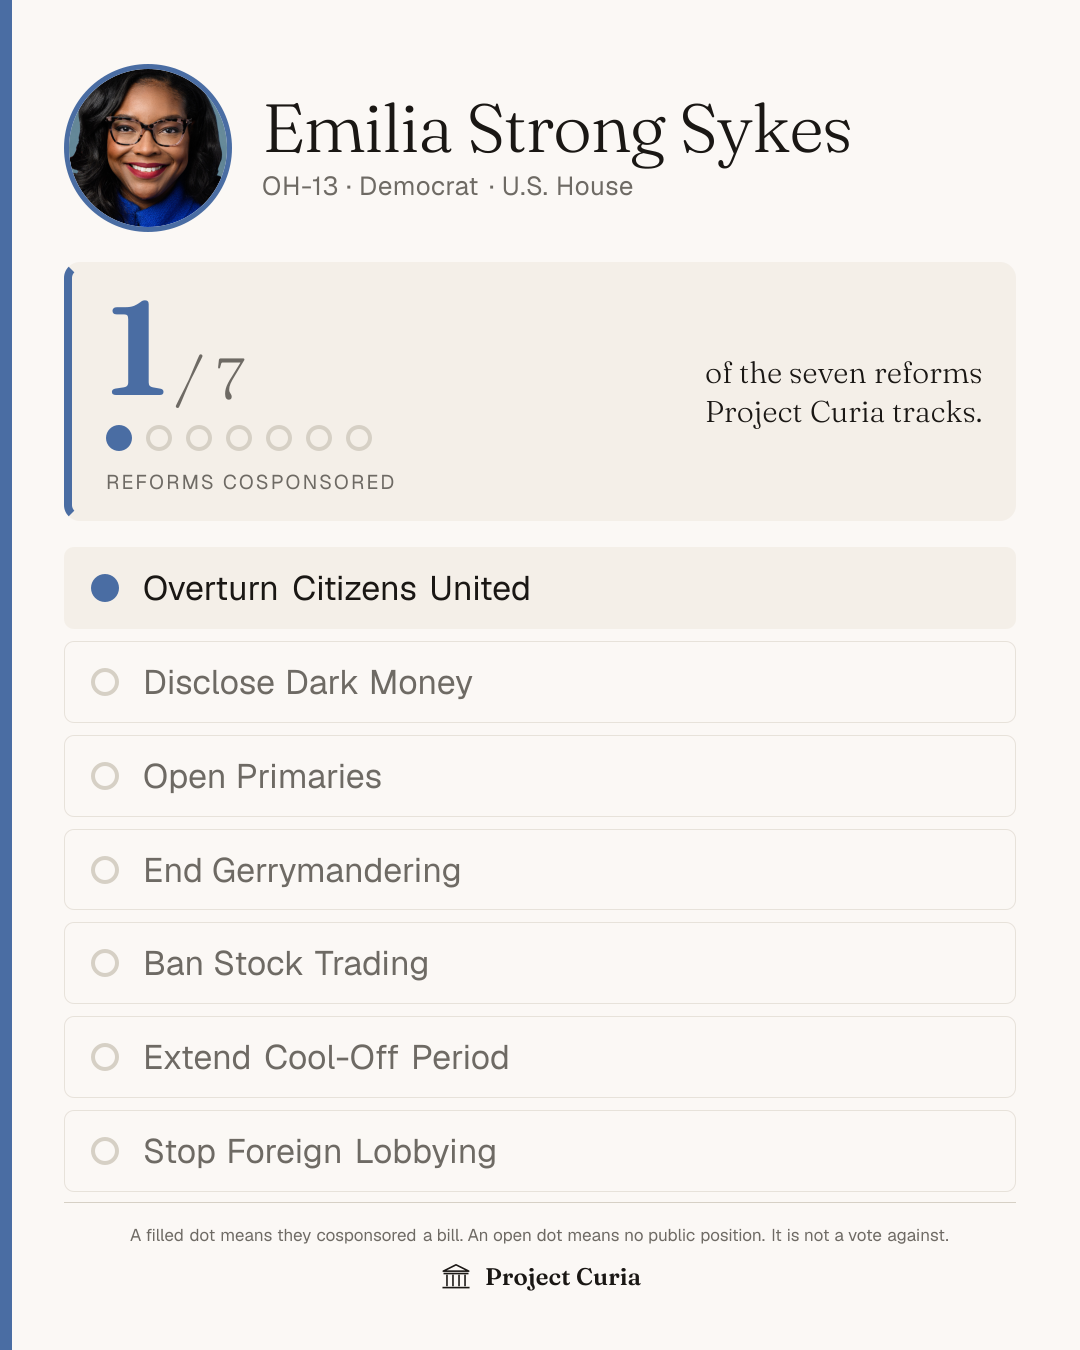Click the Project Curia logo text
This screenshot has height=1350, width=1080.
pyautogui.click(x=563, y=1277)
